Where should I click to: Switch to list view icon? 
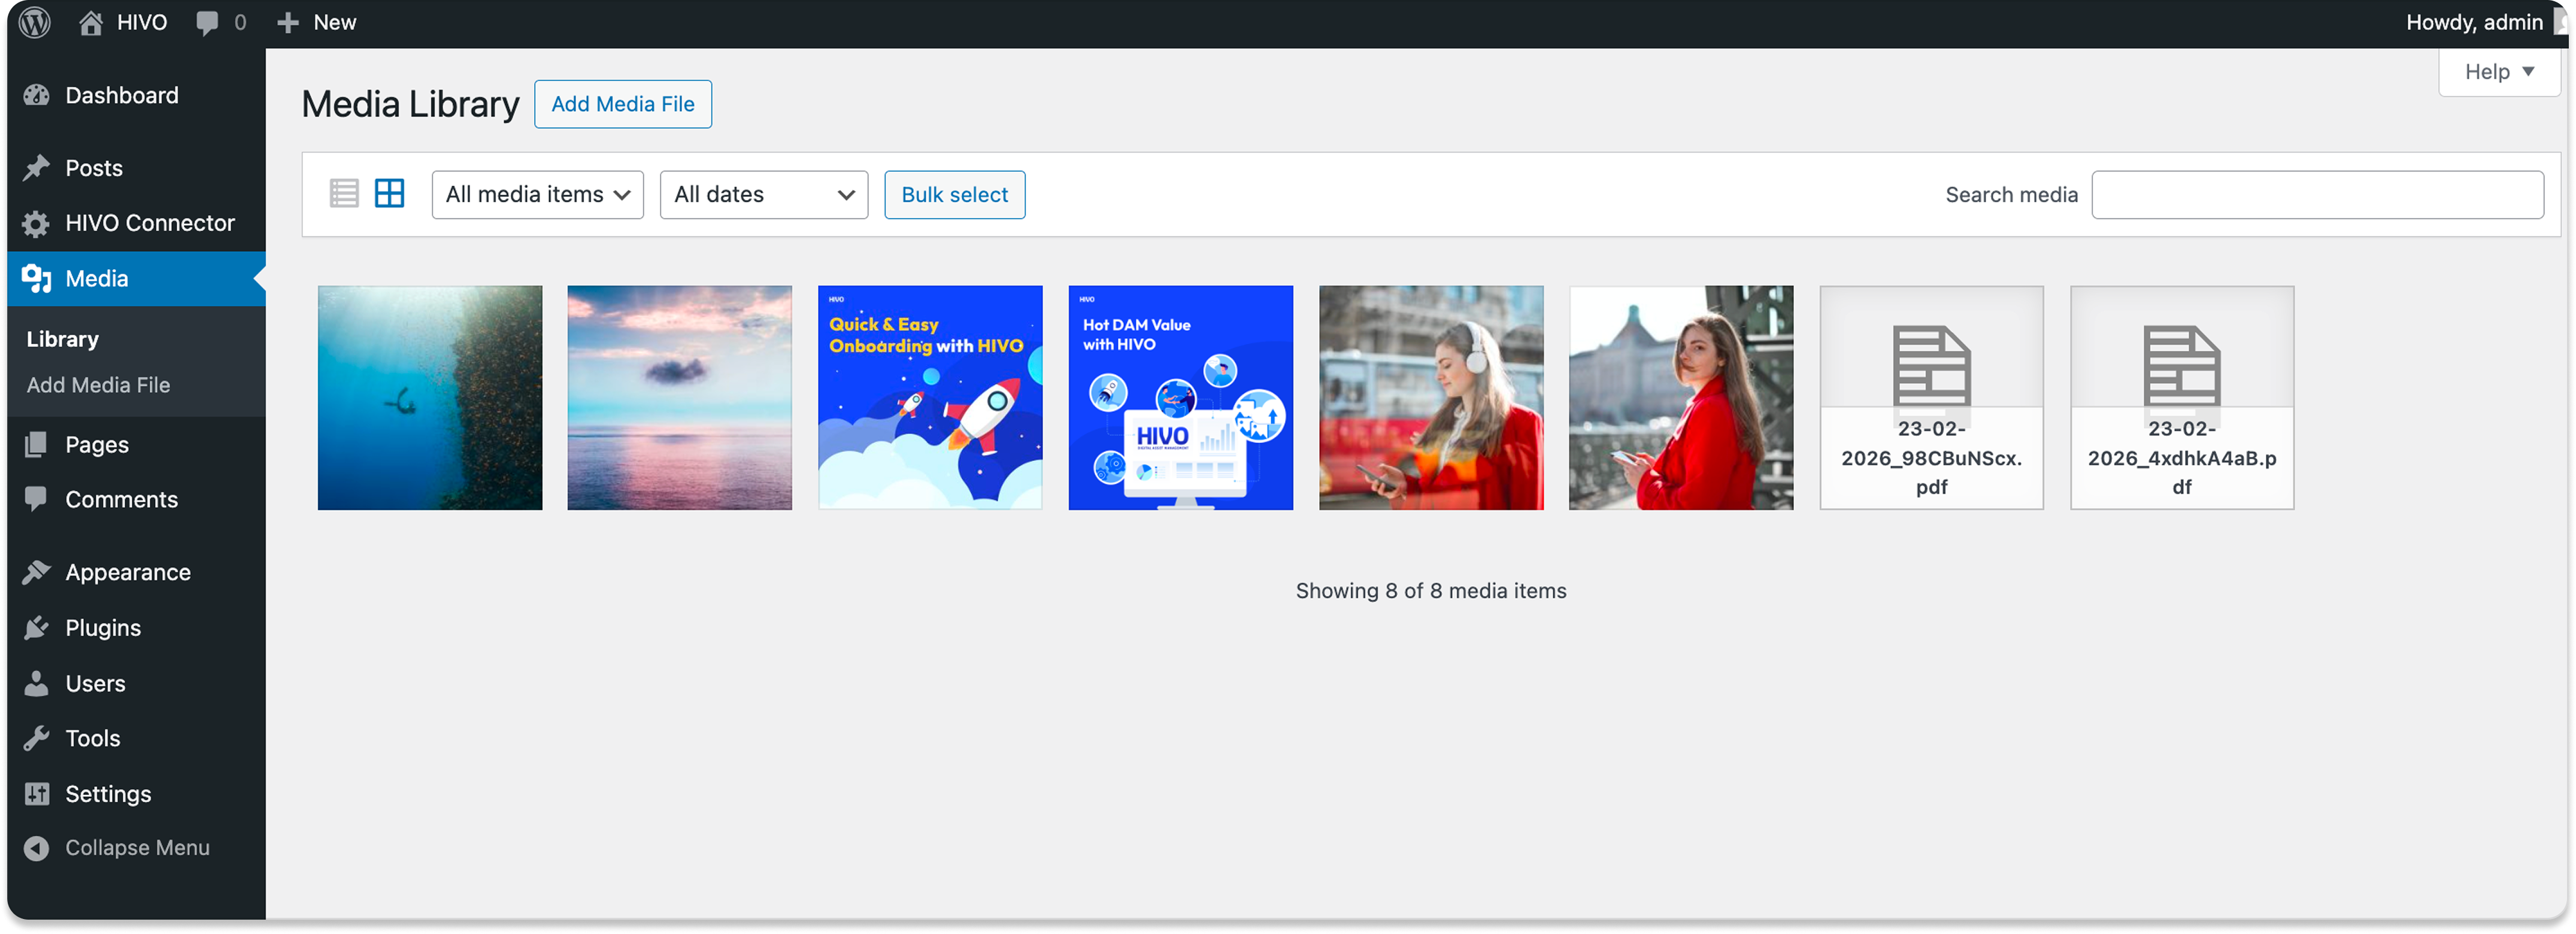tap(343, 194)
